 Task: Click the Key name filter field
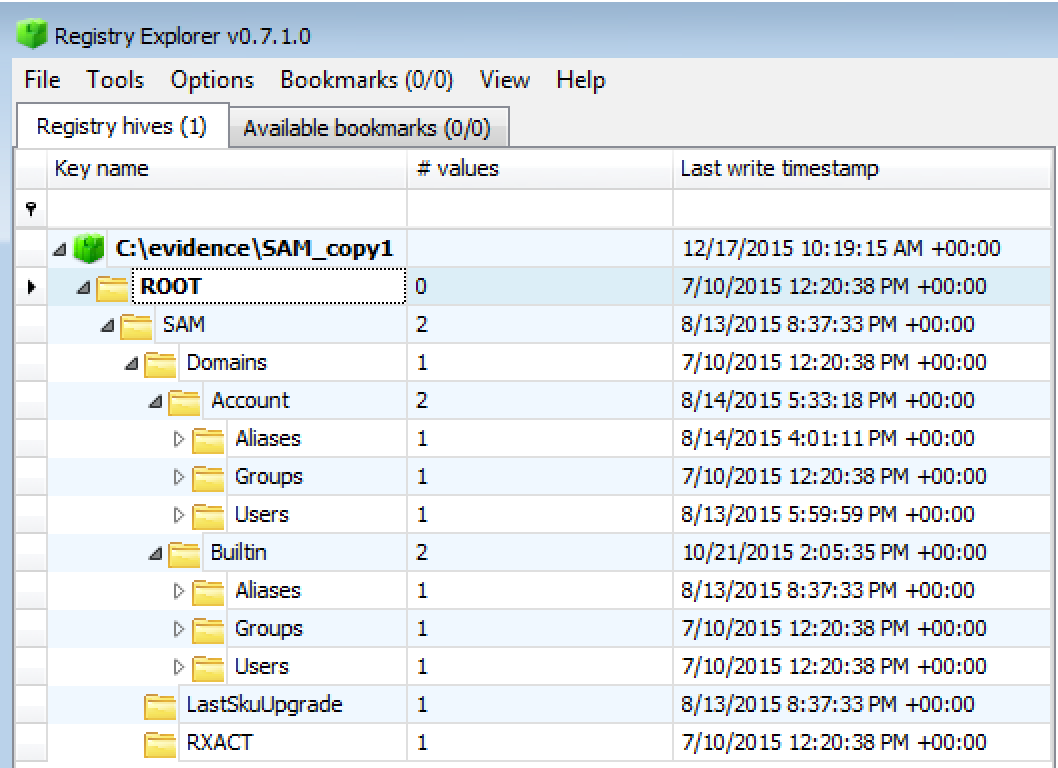point(227,209)
